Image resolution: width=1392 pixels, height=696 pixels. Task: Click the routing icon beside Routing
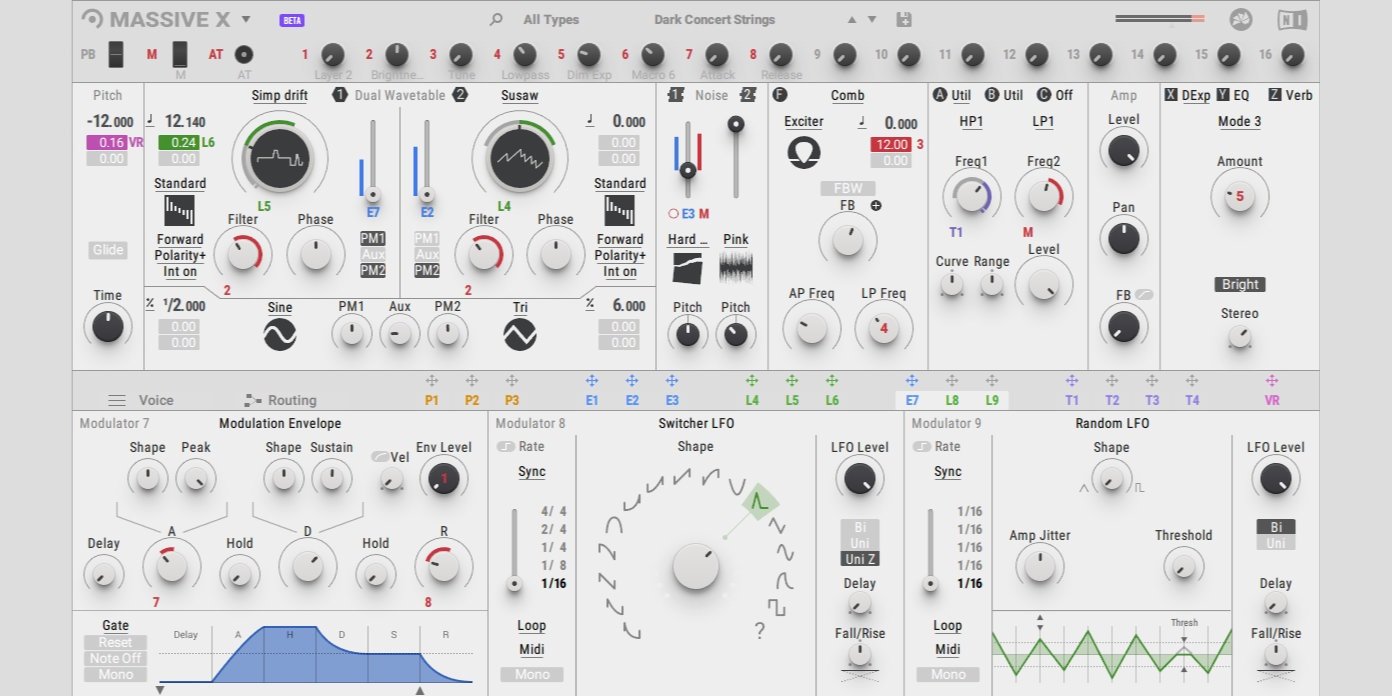252,400
